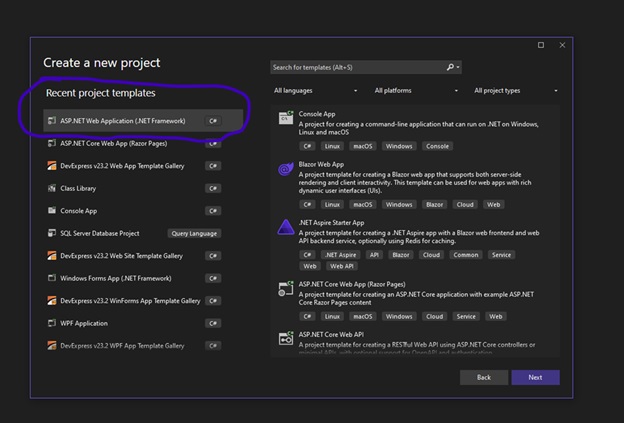Screen dimensions: 624x423
Task: Click the DevExpress v23.2 WPF App Template Gallery icon
Action: click(x=52, y=345)
